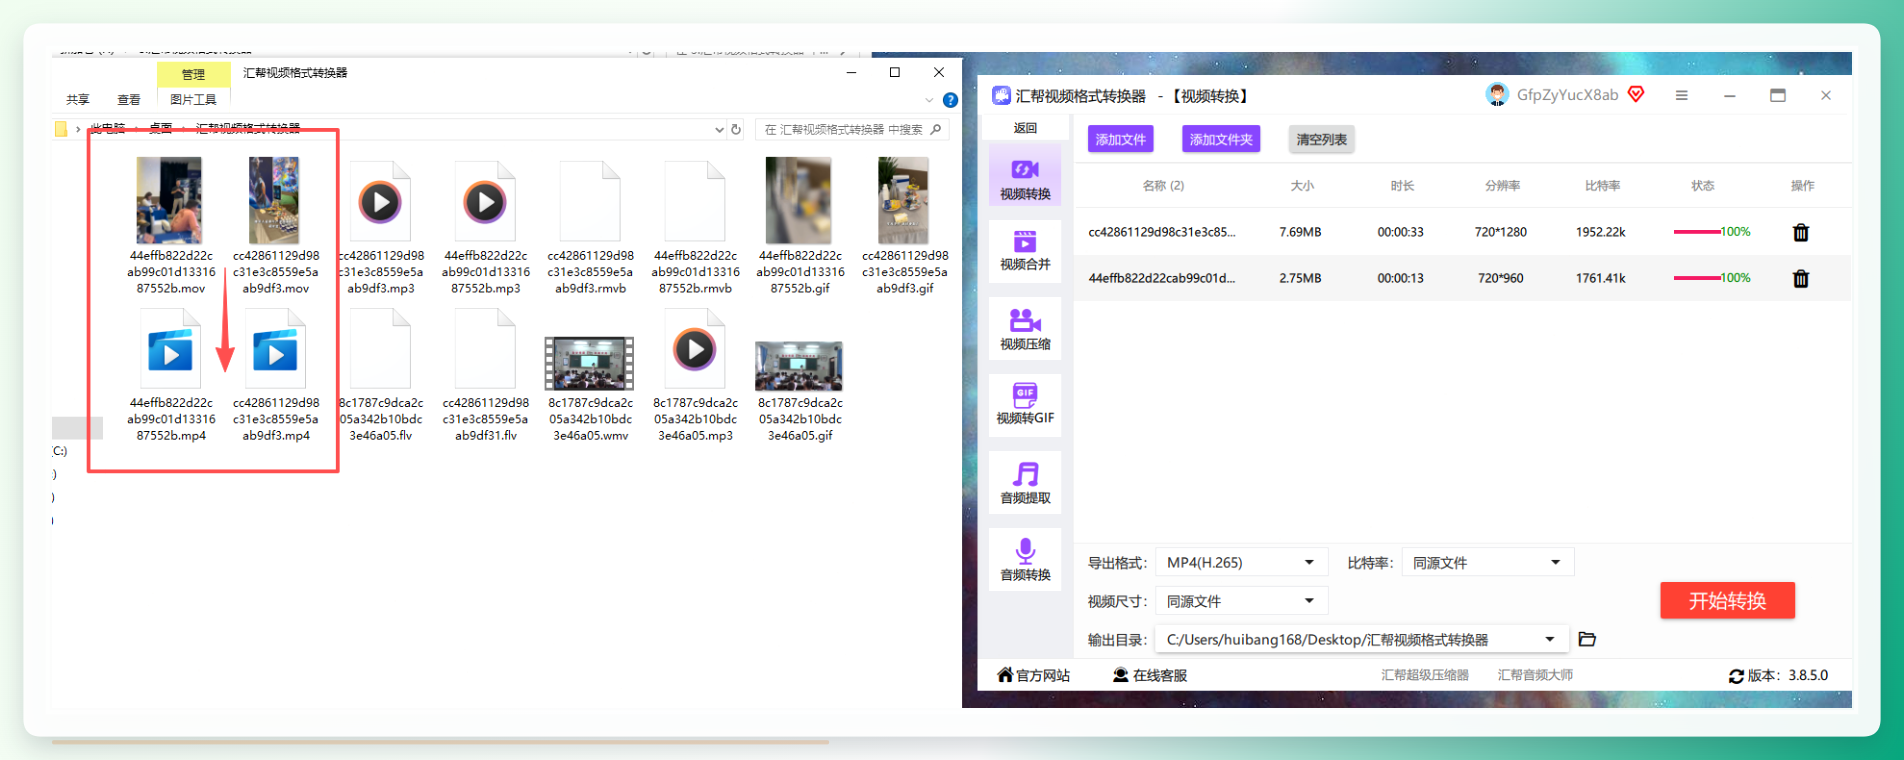Click file name 44effb822d22cab99c01d... in the list
Screen dimensions: 1904x760
click(1162, 278)
